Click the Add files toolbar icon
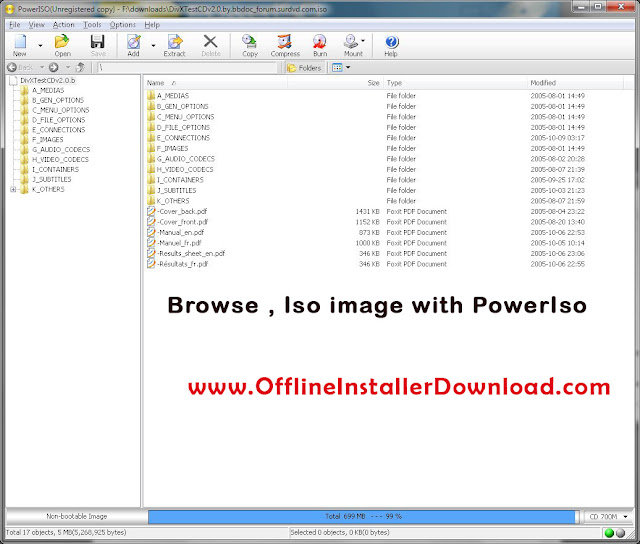Viewport: 640px width, 544px height. click(133, 42)
